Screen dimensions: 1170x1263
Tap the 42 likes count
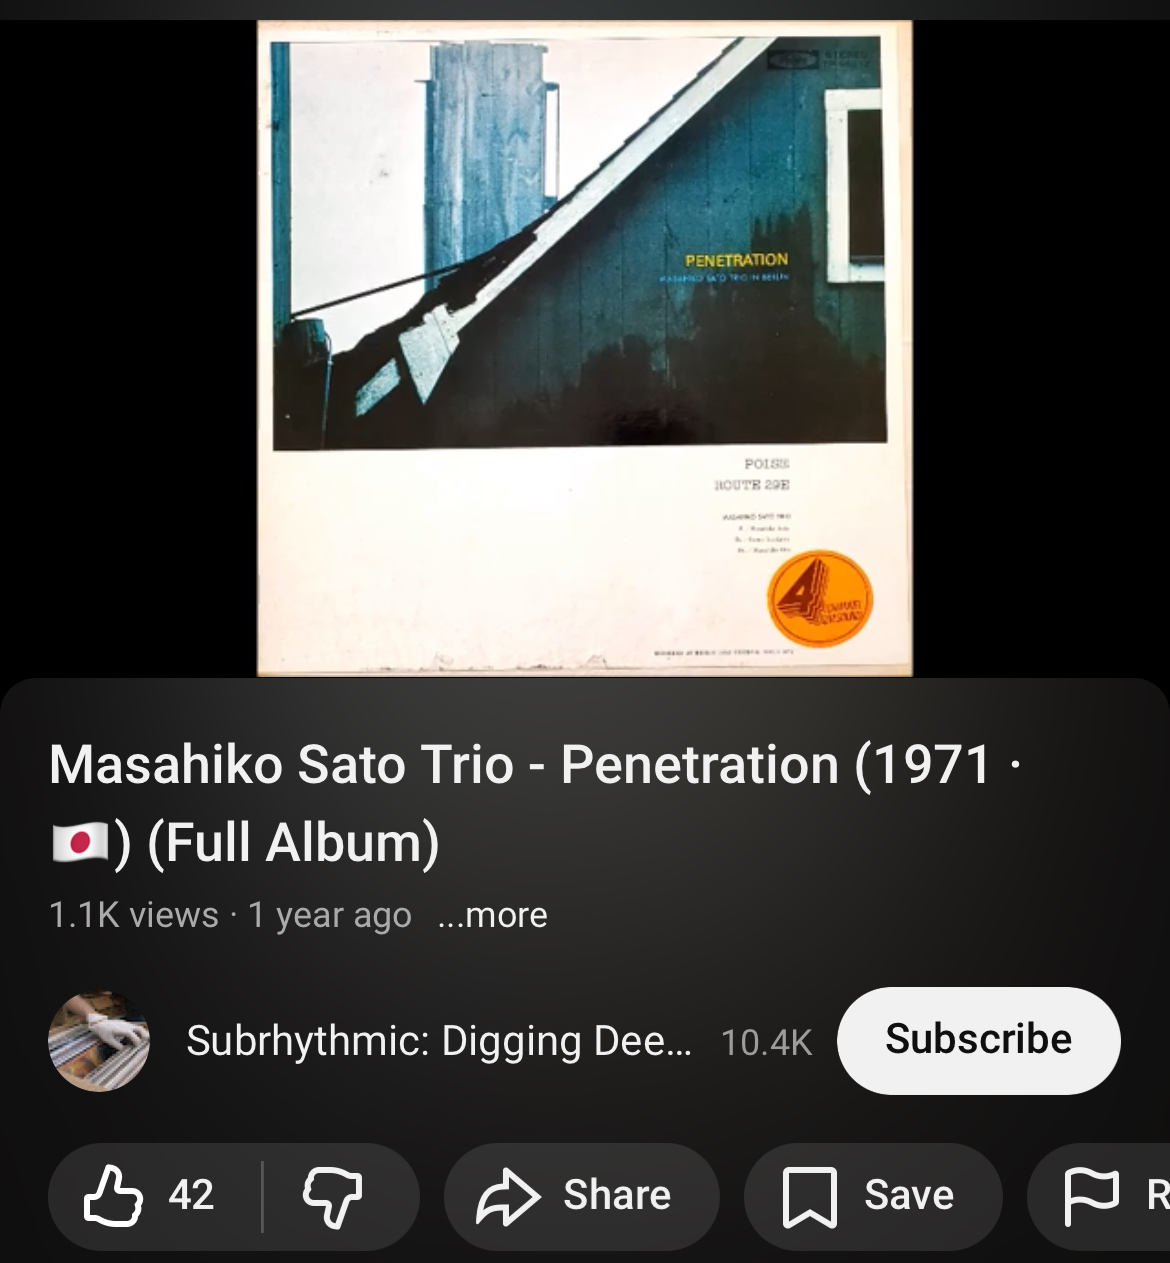[191, 1195]
